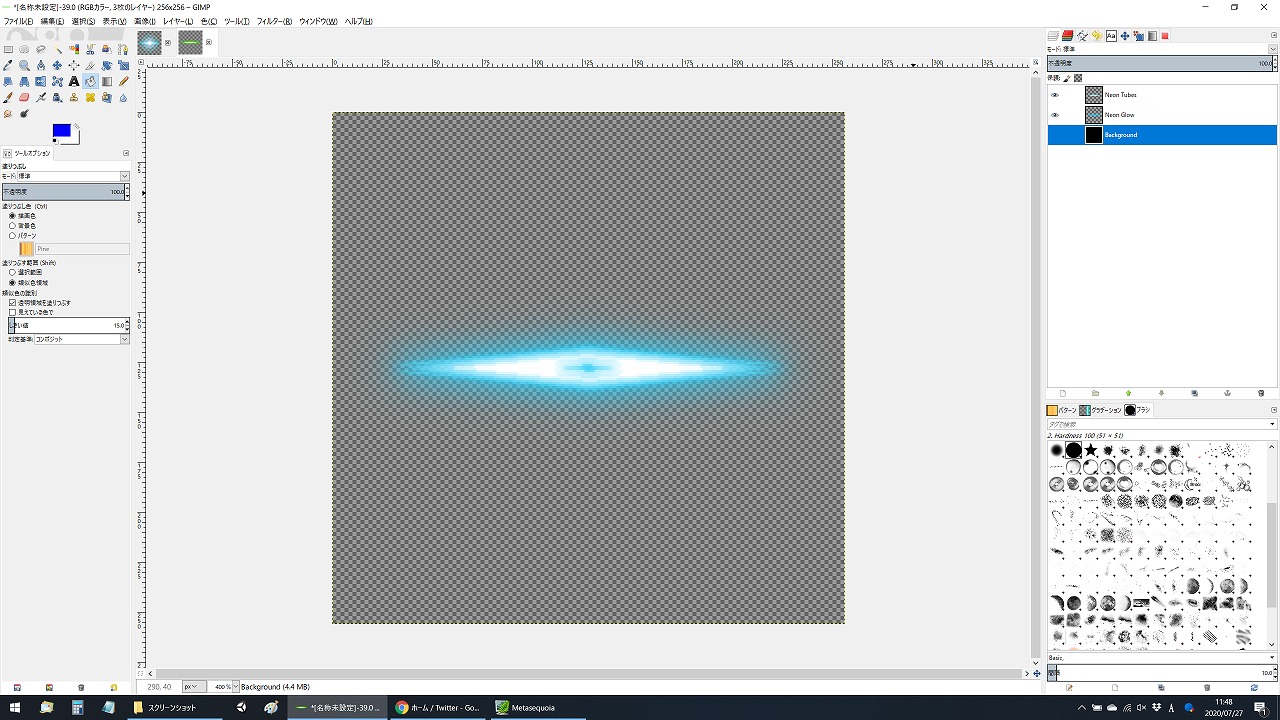Open the ファイル(F) menu
This screenshot has width=1280, height=720.
point(19,21)
